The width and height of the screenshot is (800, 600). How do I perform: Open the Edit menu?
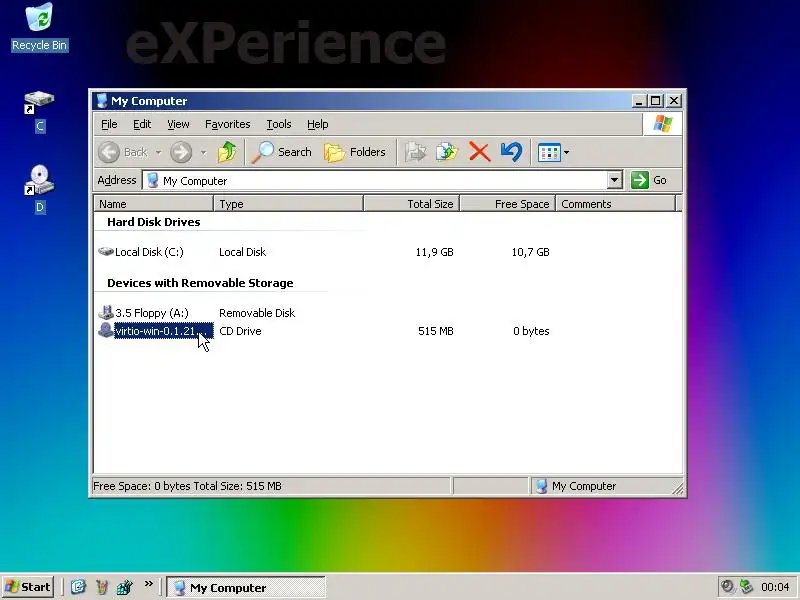point(142,124)
